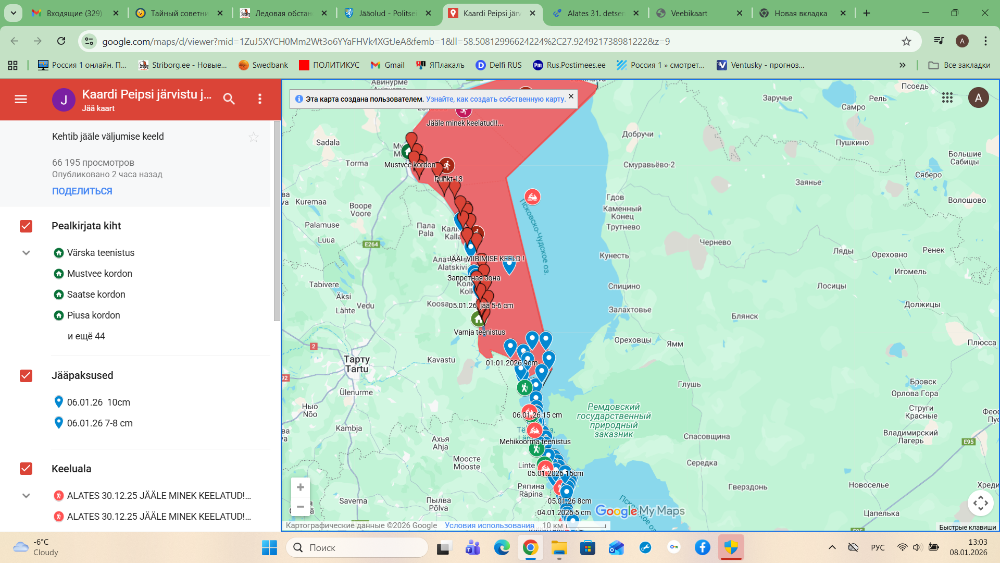The image size is (1000, 563).
Task: Open the three-dot options menu of the map
Action: [260, 99]
